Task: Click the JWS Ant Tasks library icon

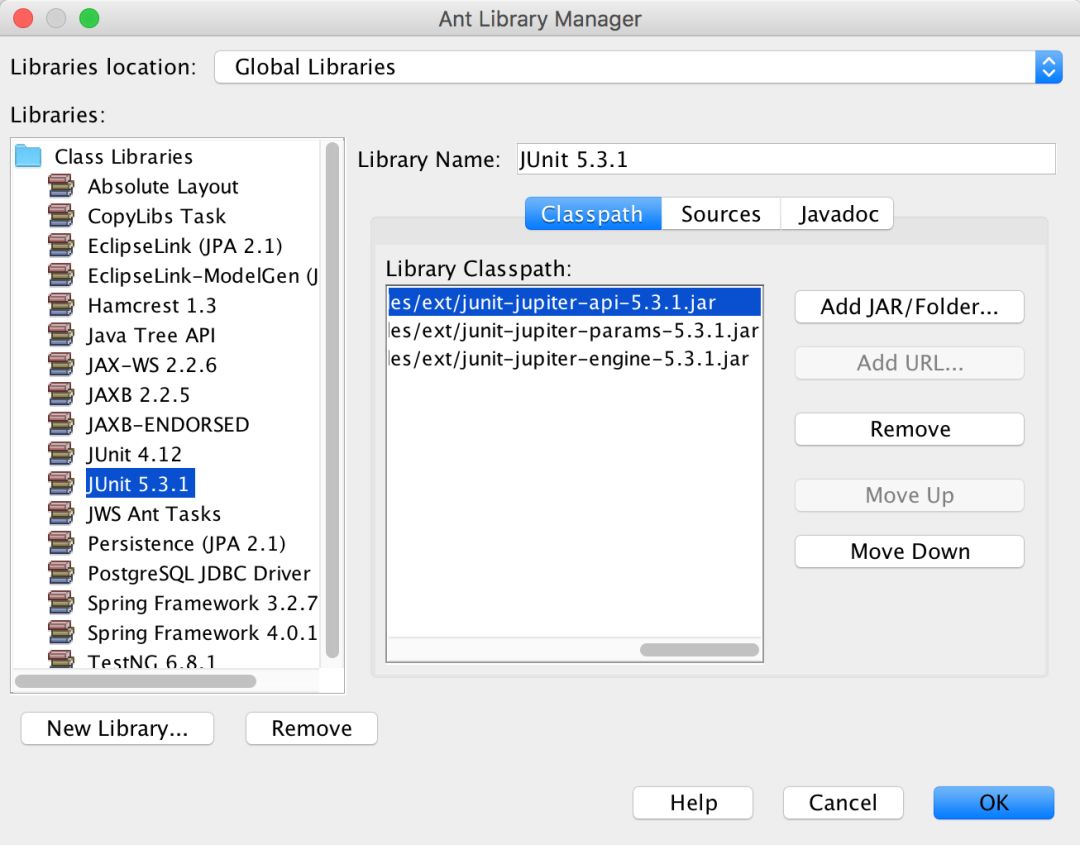Action: coord(61,513)
